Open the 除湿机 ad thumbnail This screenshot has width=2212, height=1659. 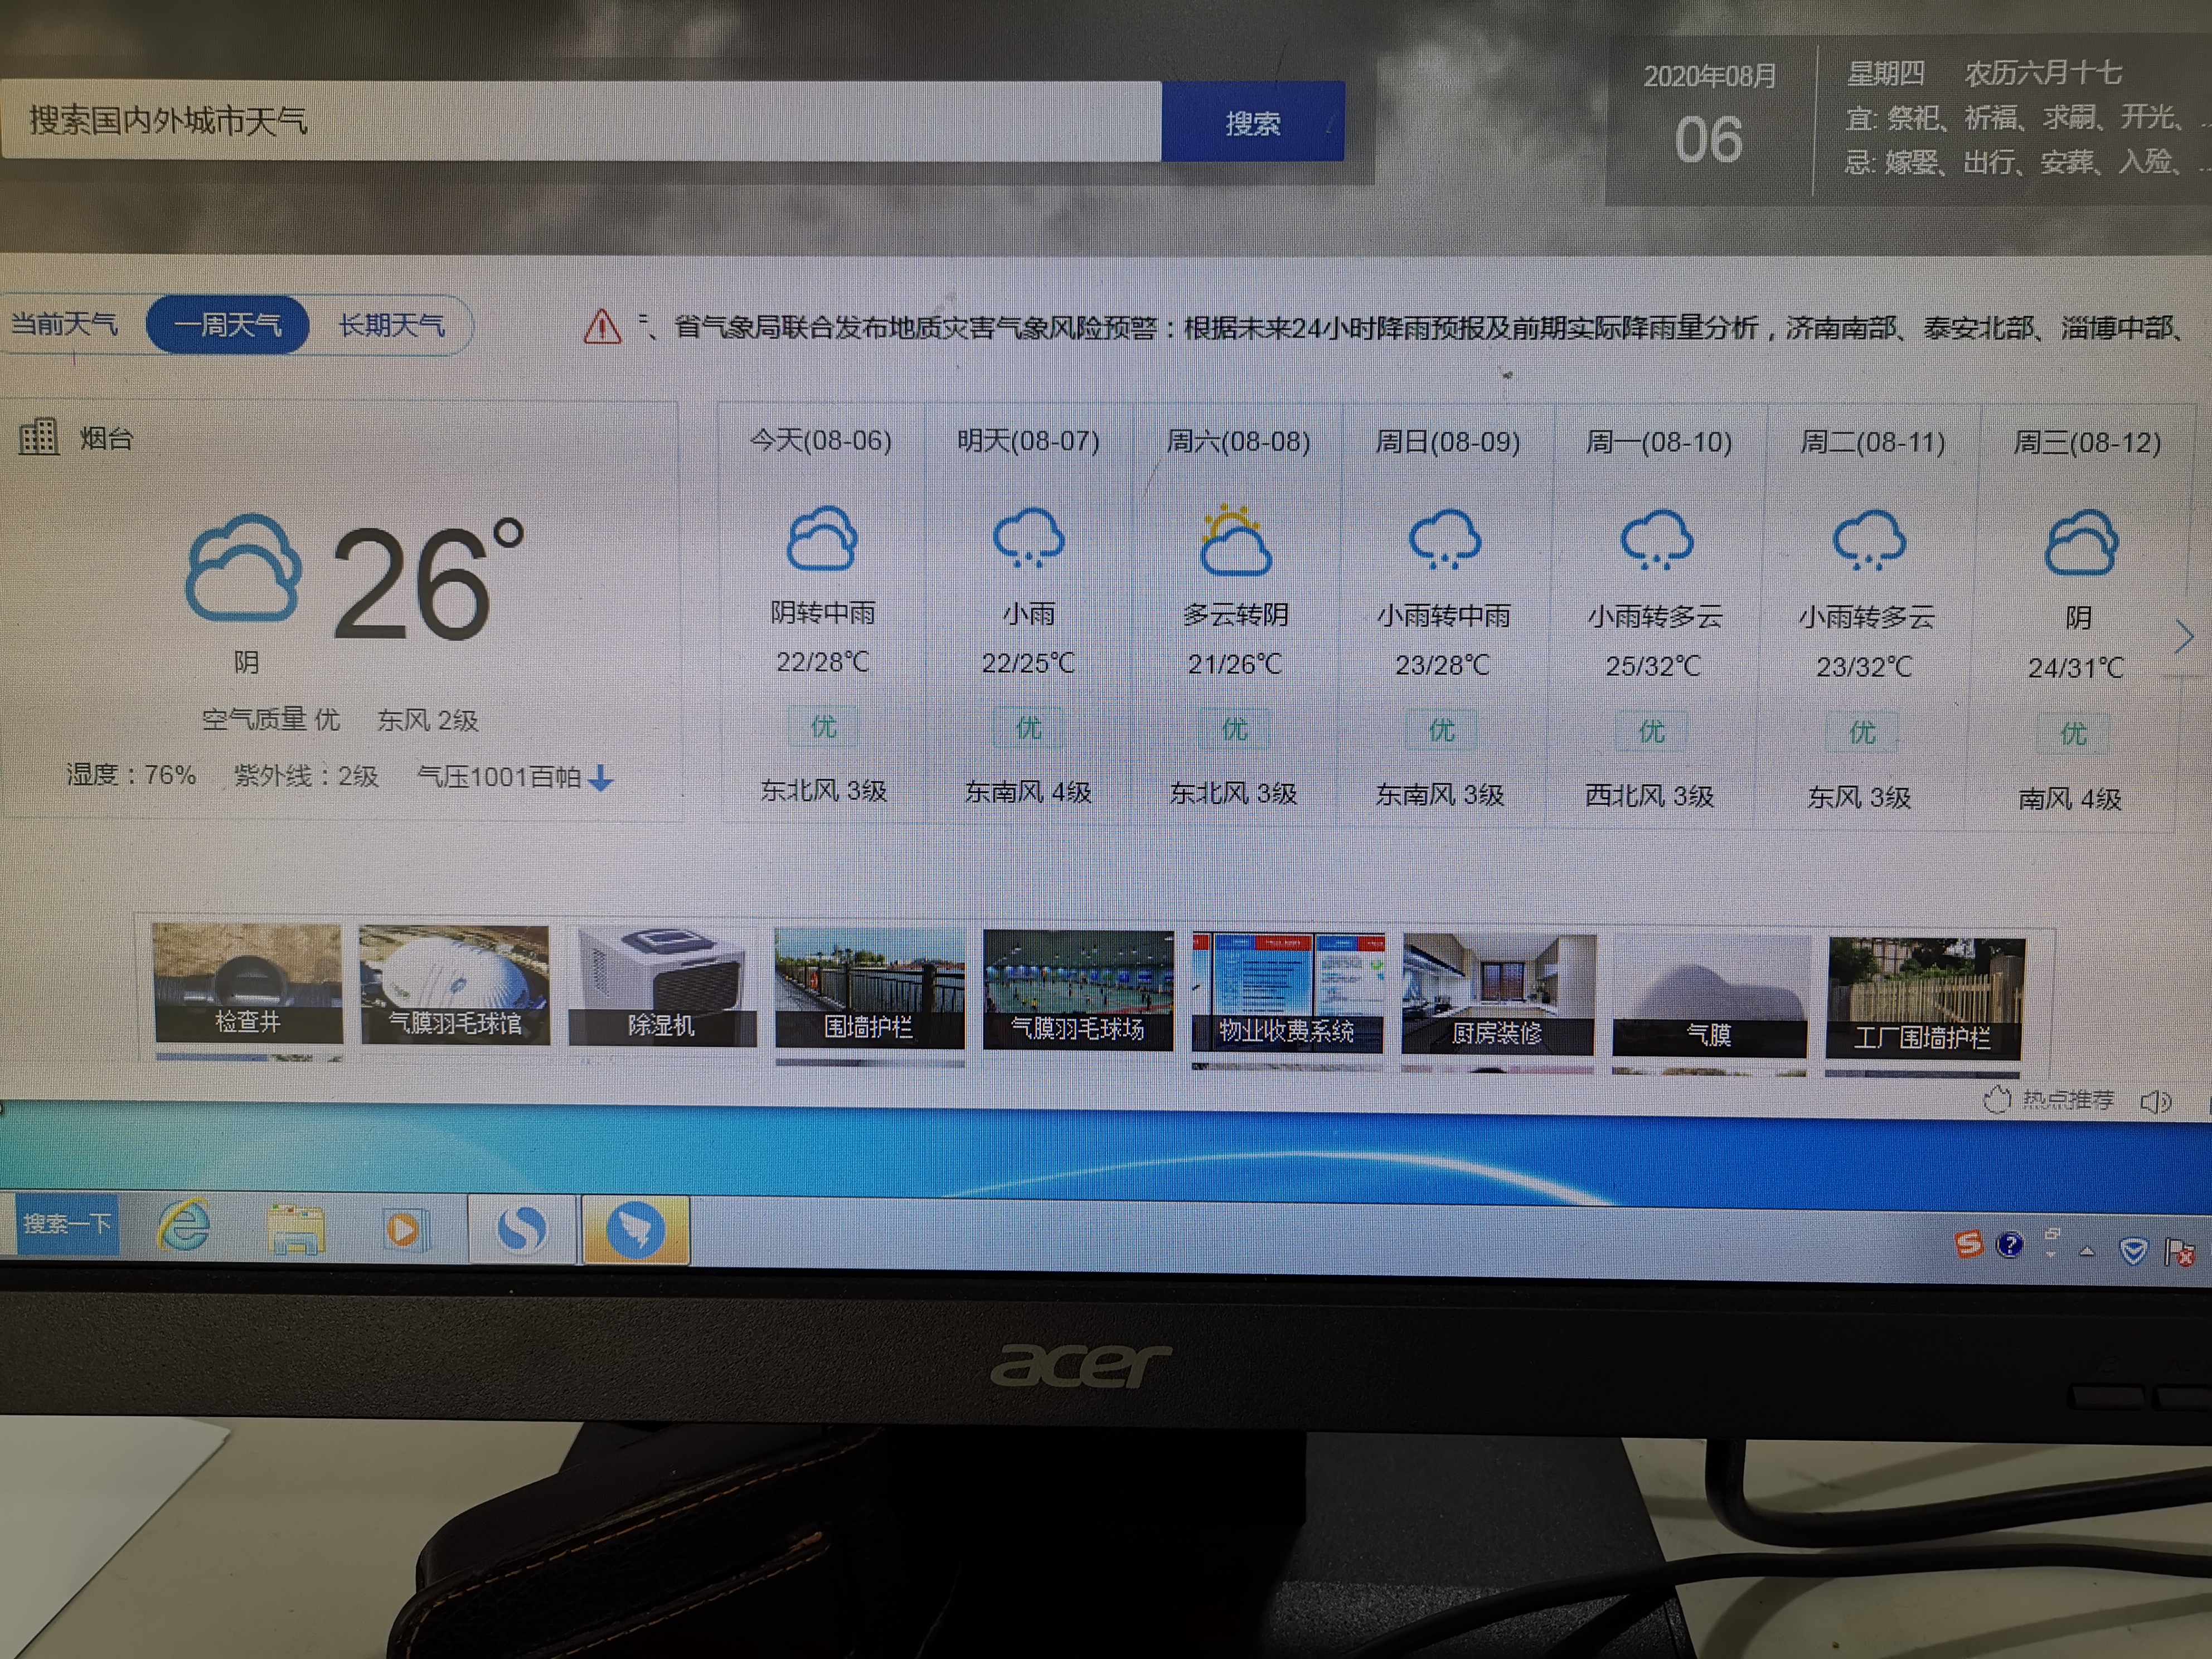[661, 987]
